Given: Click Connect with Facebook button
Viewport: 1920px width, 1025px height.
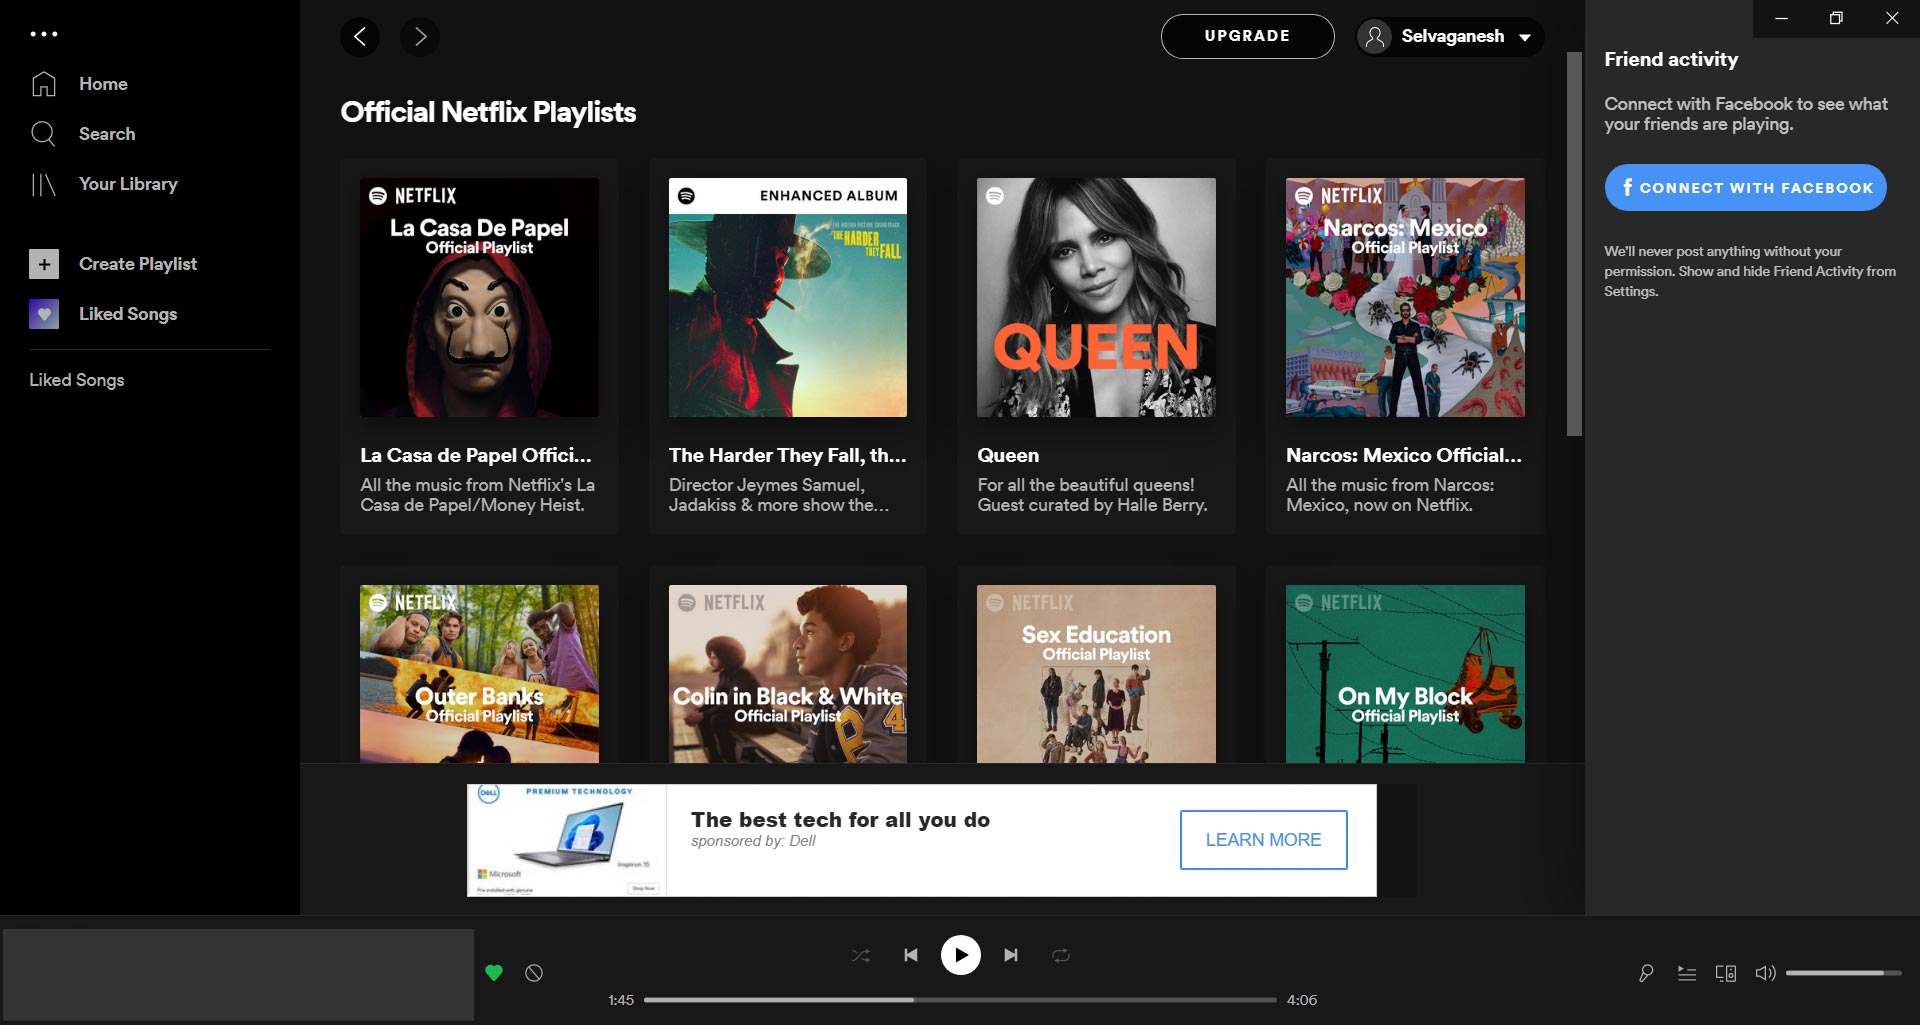Looking at the screenshot, I should pyautogui.click(x=1745, y=188).
